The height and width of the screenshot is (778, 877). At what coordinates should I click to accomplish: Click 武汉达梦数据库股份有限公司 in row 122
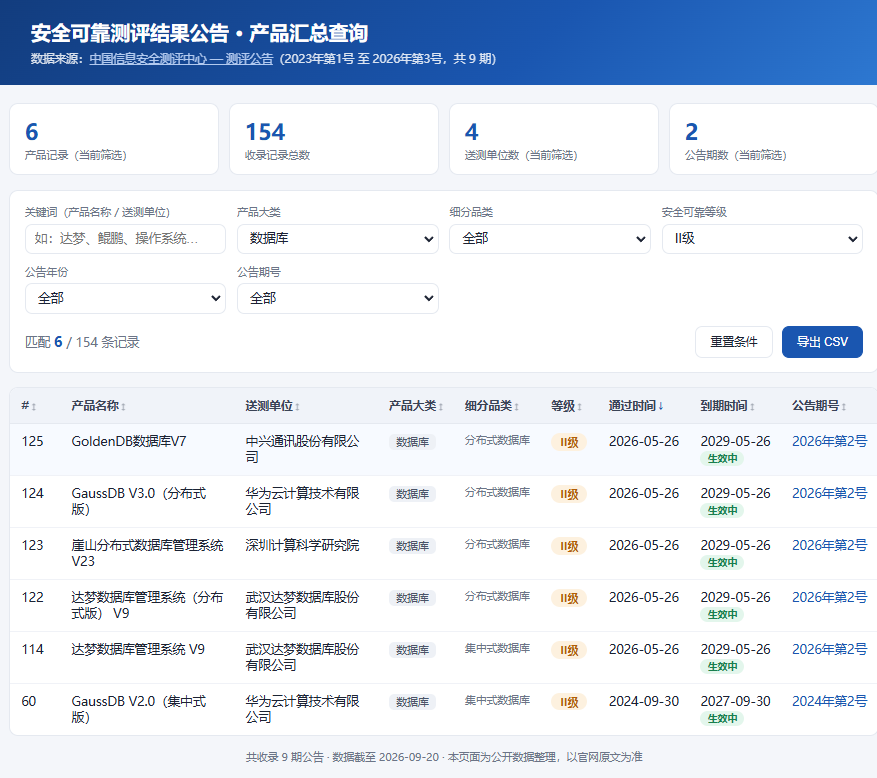tap(302, 605)
